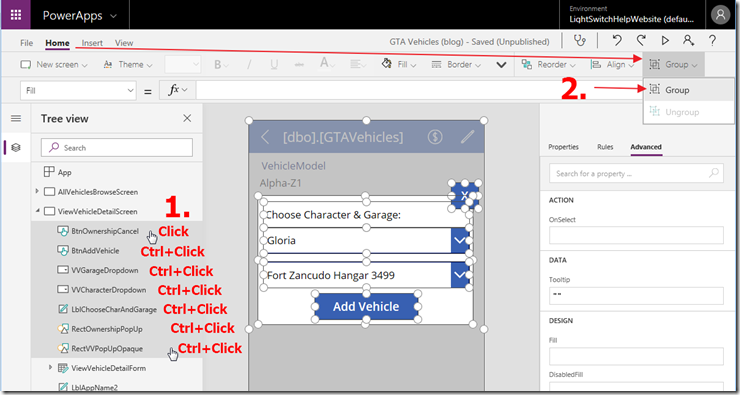Switch to the Rules tab
740x395 pixels.
pos(605,147)
